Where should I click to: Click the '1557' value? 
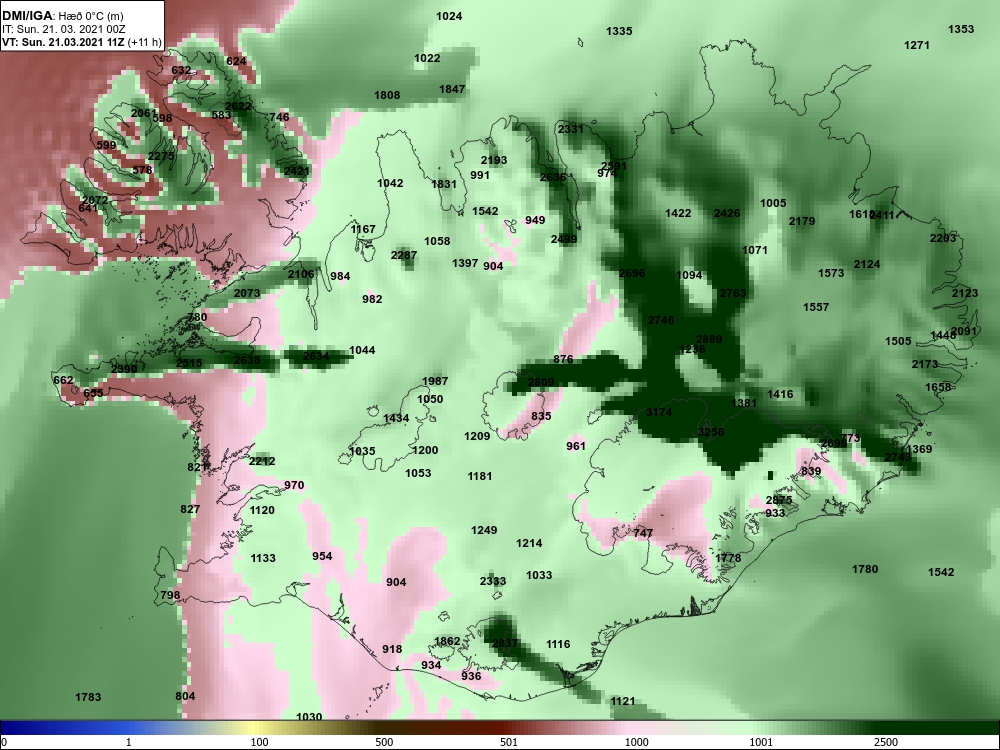pyautogui.click(x=816, y=307)
